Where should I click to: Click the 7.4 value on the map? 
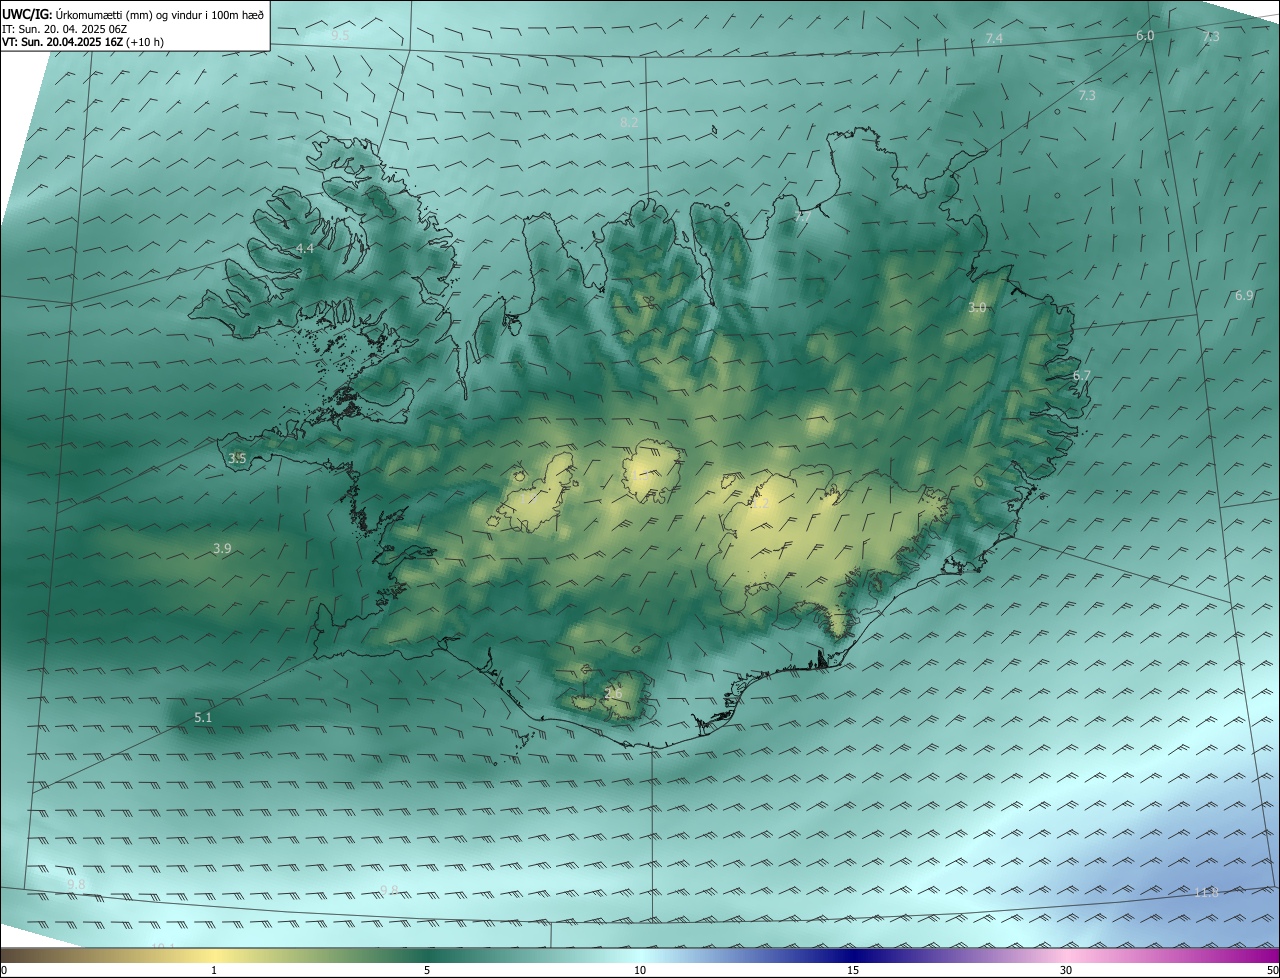[x=994, y=38]
